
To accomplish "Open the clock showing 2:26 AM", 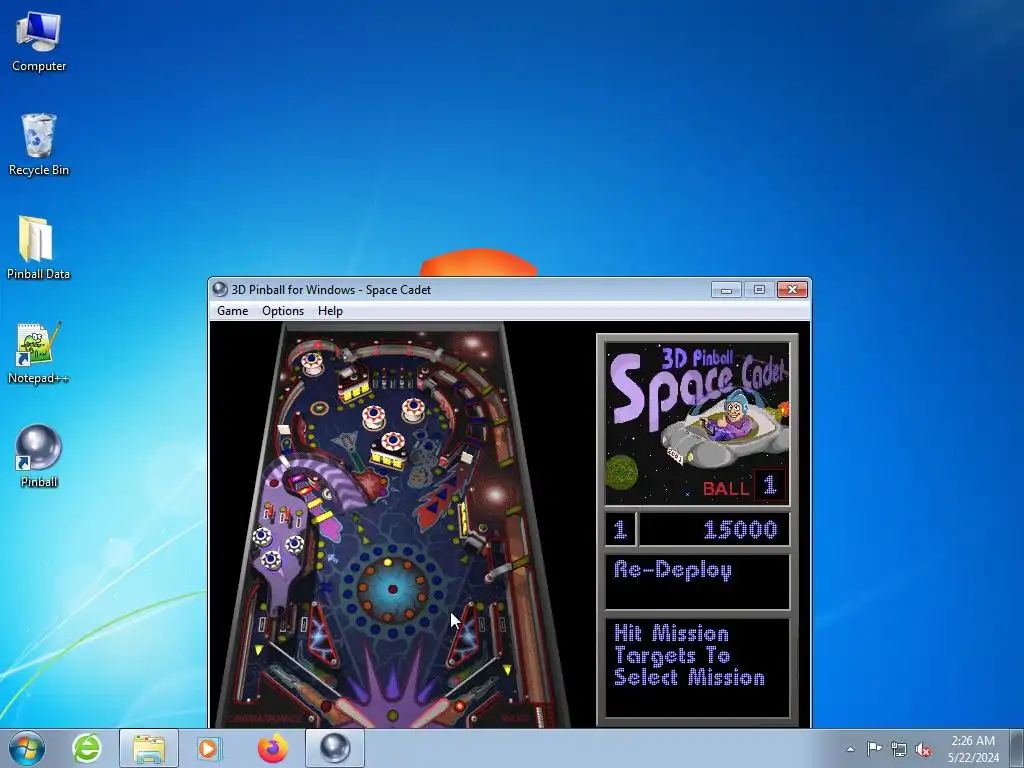I will [x=973, y=749].
